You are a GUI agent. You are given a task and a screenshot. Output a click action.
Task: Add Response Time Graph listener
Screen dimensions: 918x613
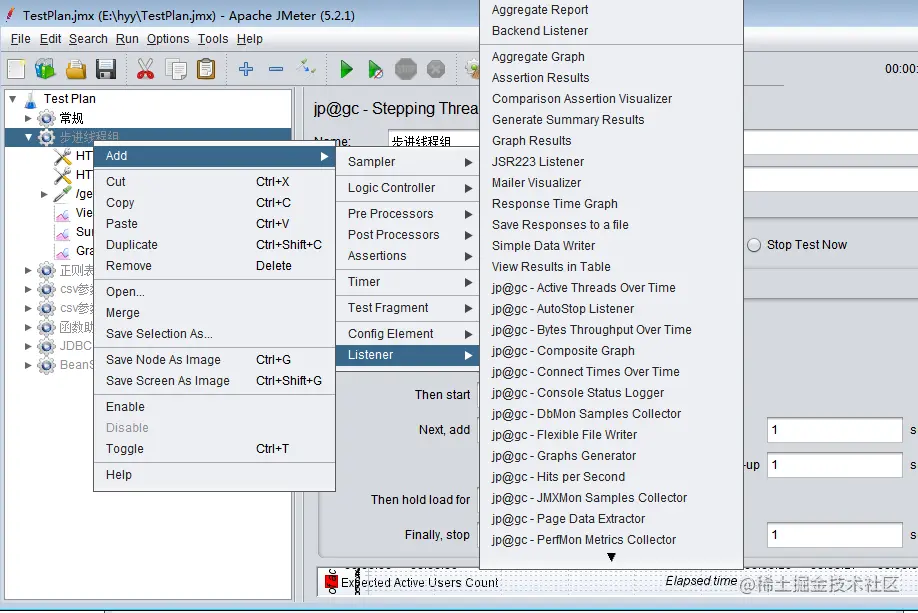(x=611, y=204)
